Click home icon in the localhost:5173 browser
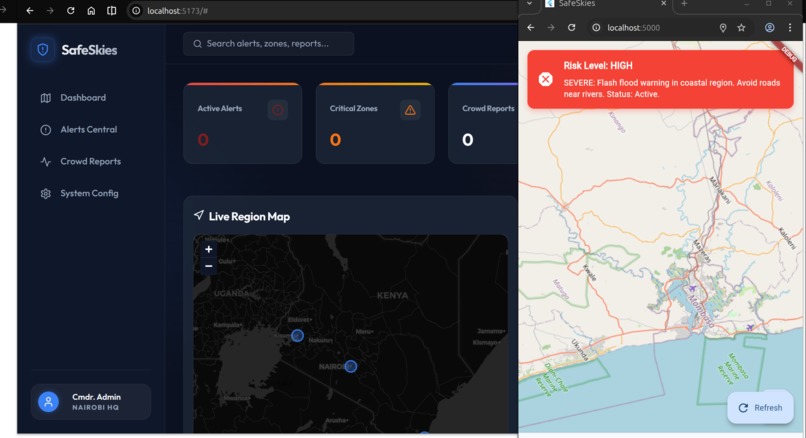 91,10
